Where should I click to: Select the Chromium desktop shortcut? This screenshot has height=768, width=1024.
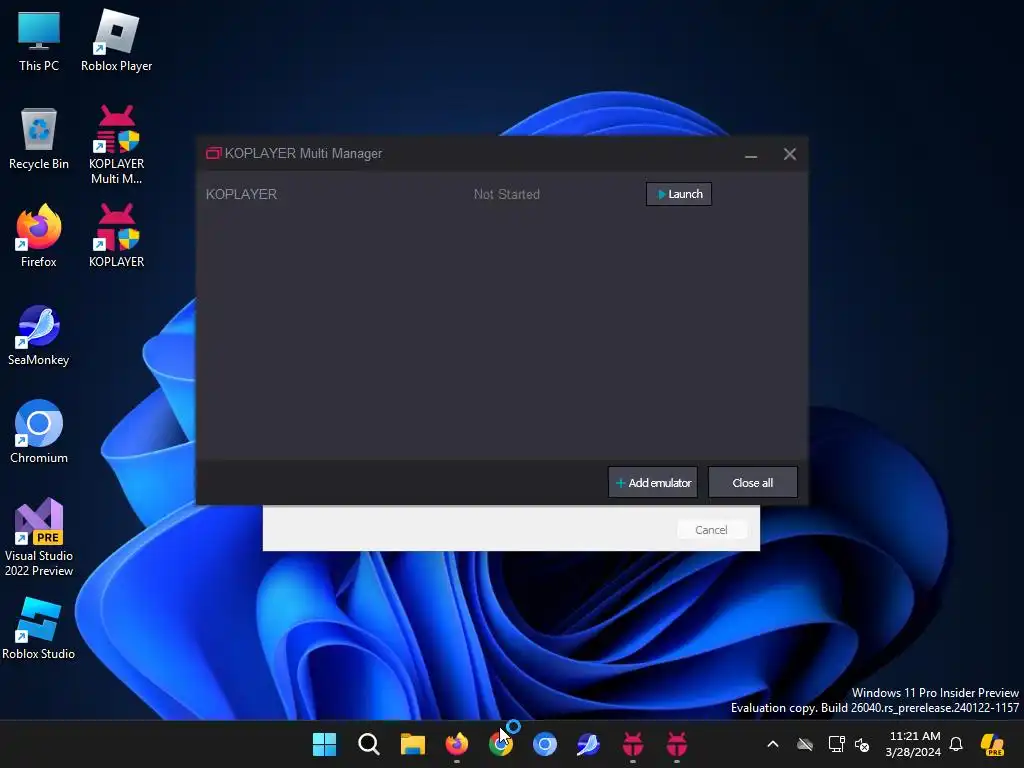tap(39, 432)
